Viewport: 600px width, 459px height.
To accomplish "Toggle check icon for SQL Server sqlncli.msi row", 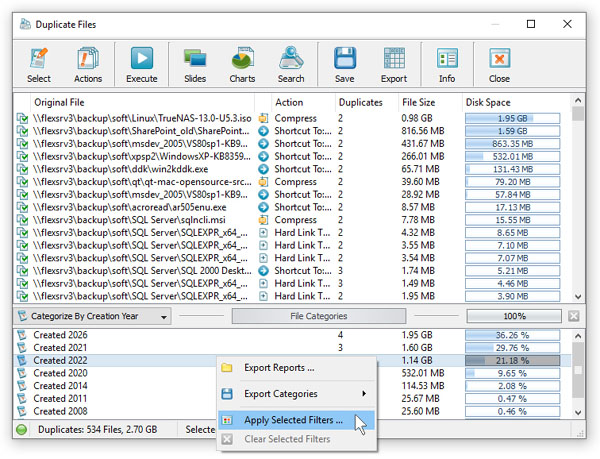I will tap(23, 220).
